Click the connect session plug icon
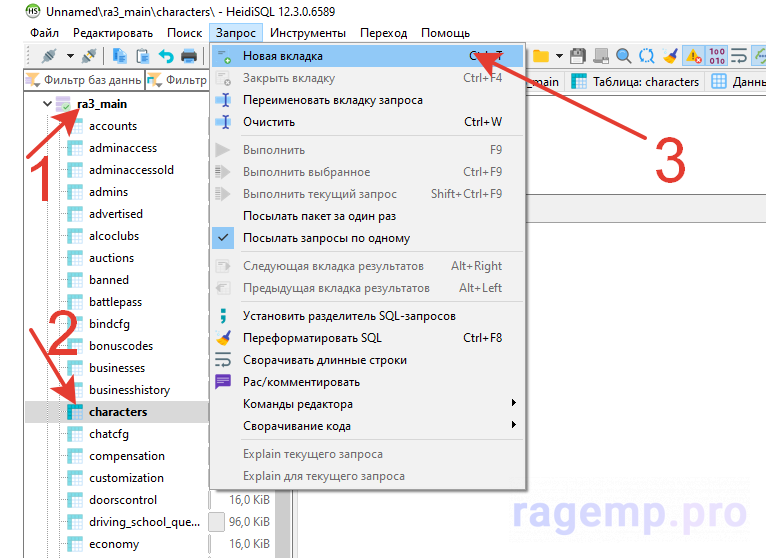Image resolution: width=766 pixels, height=558 pixels. coord(47,56)
